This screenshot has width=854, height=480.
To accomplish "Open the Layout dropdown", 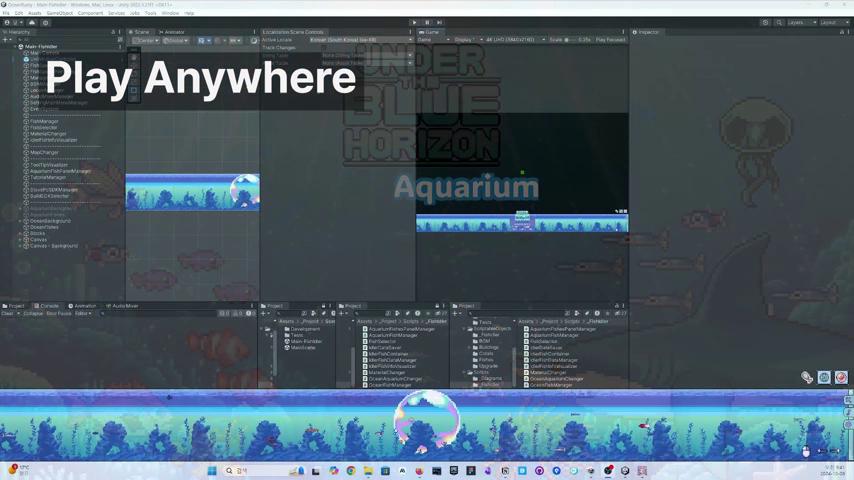I will pyautogui.click(x=830, y=22).
